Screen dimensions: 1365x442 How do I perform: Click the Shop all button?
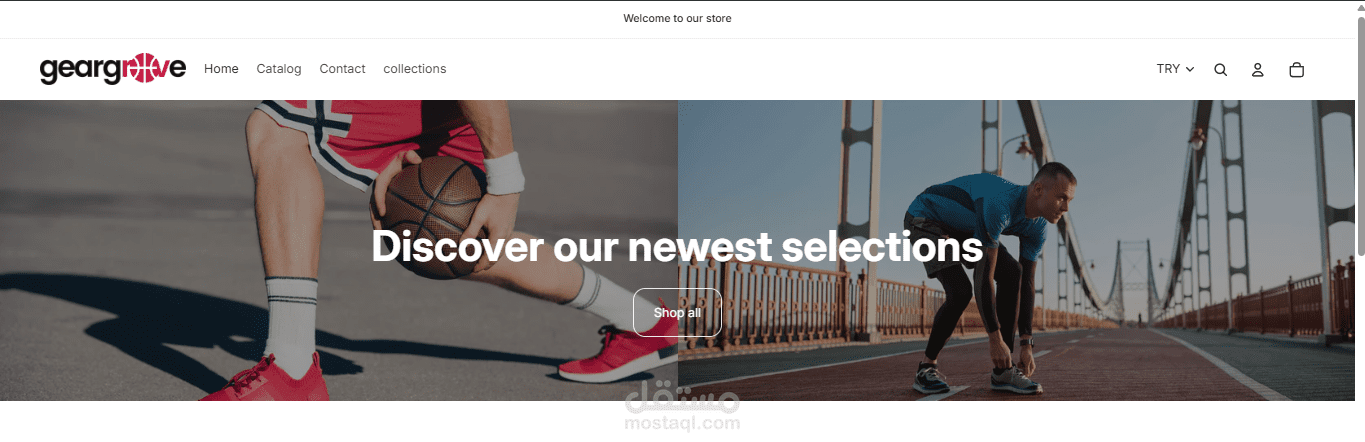click(x=677, y=313)
